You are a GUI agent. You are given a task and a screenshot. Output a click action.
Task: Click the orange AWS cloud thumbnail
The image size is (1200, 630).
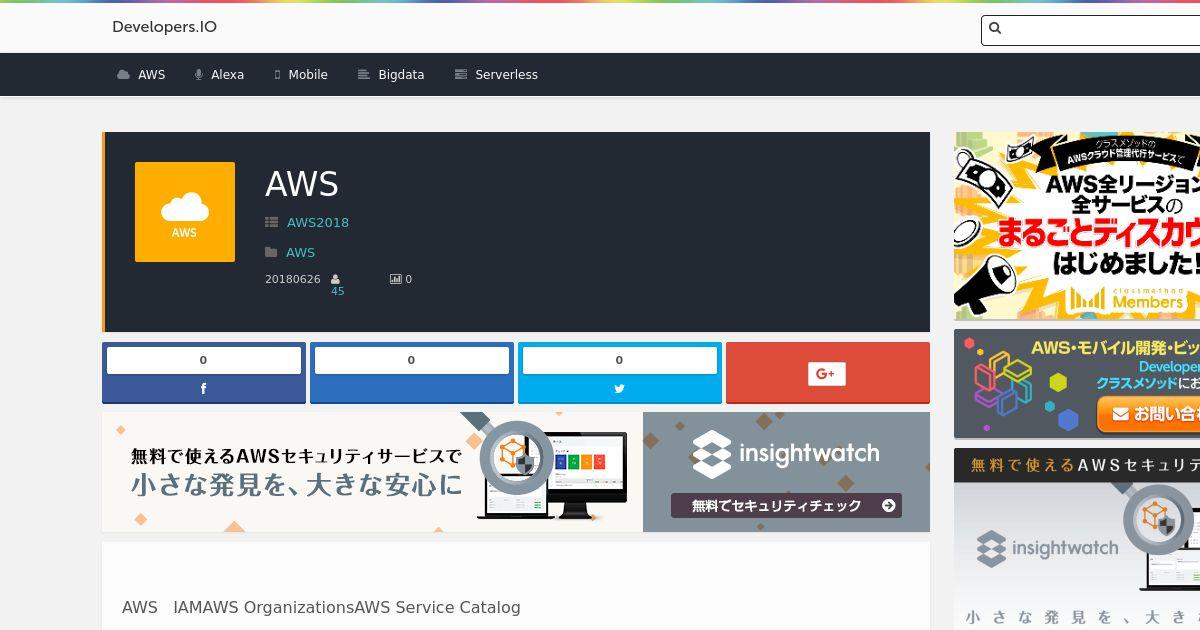point(185,212)
